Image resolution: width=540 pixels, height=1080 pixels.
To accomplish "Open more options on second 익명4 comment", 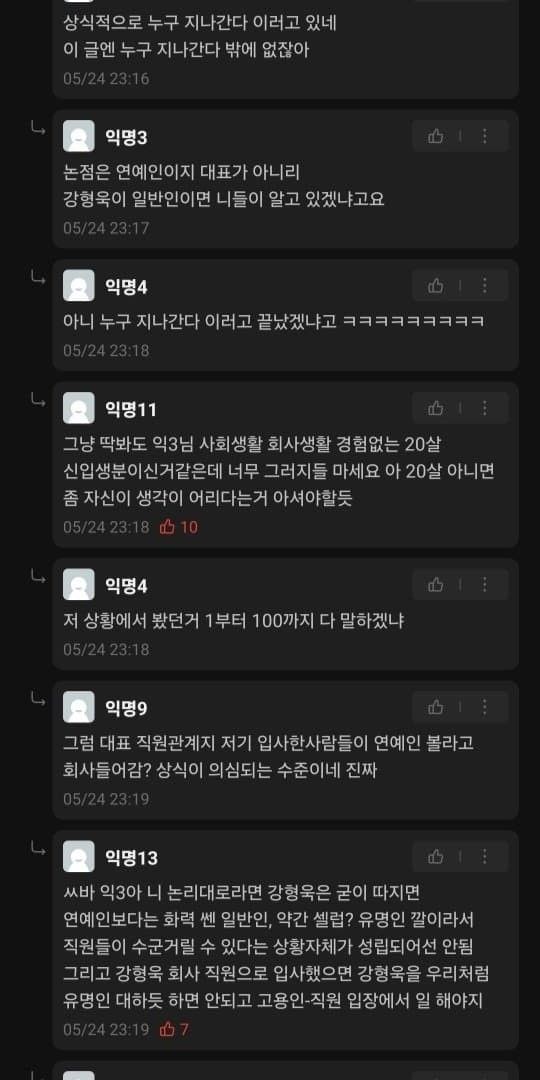I will [x=484, y=585].
